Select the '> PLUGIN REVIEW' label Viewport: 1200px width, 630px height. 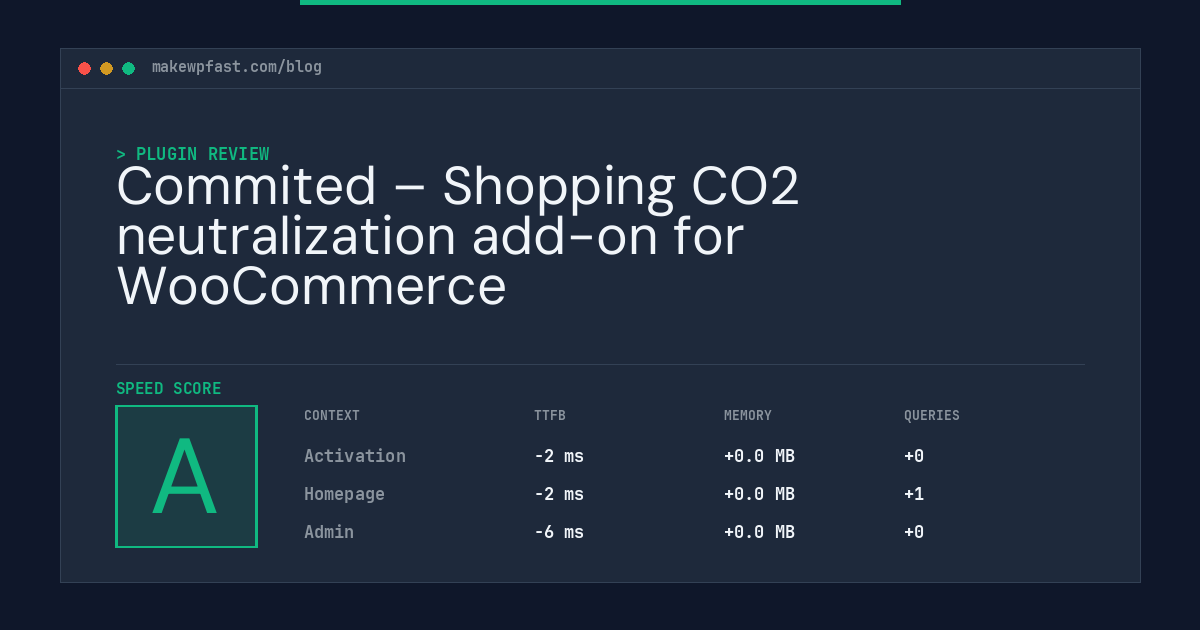(x=193, y=154)
